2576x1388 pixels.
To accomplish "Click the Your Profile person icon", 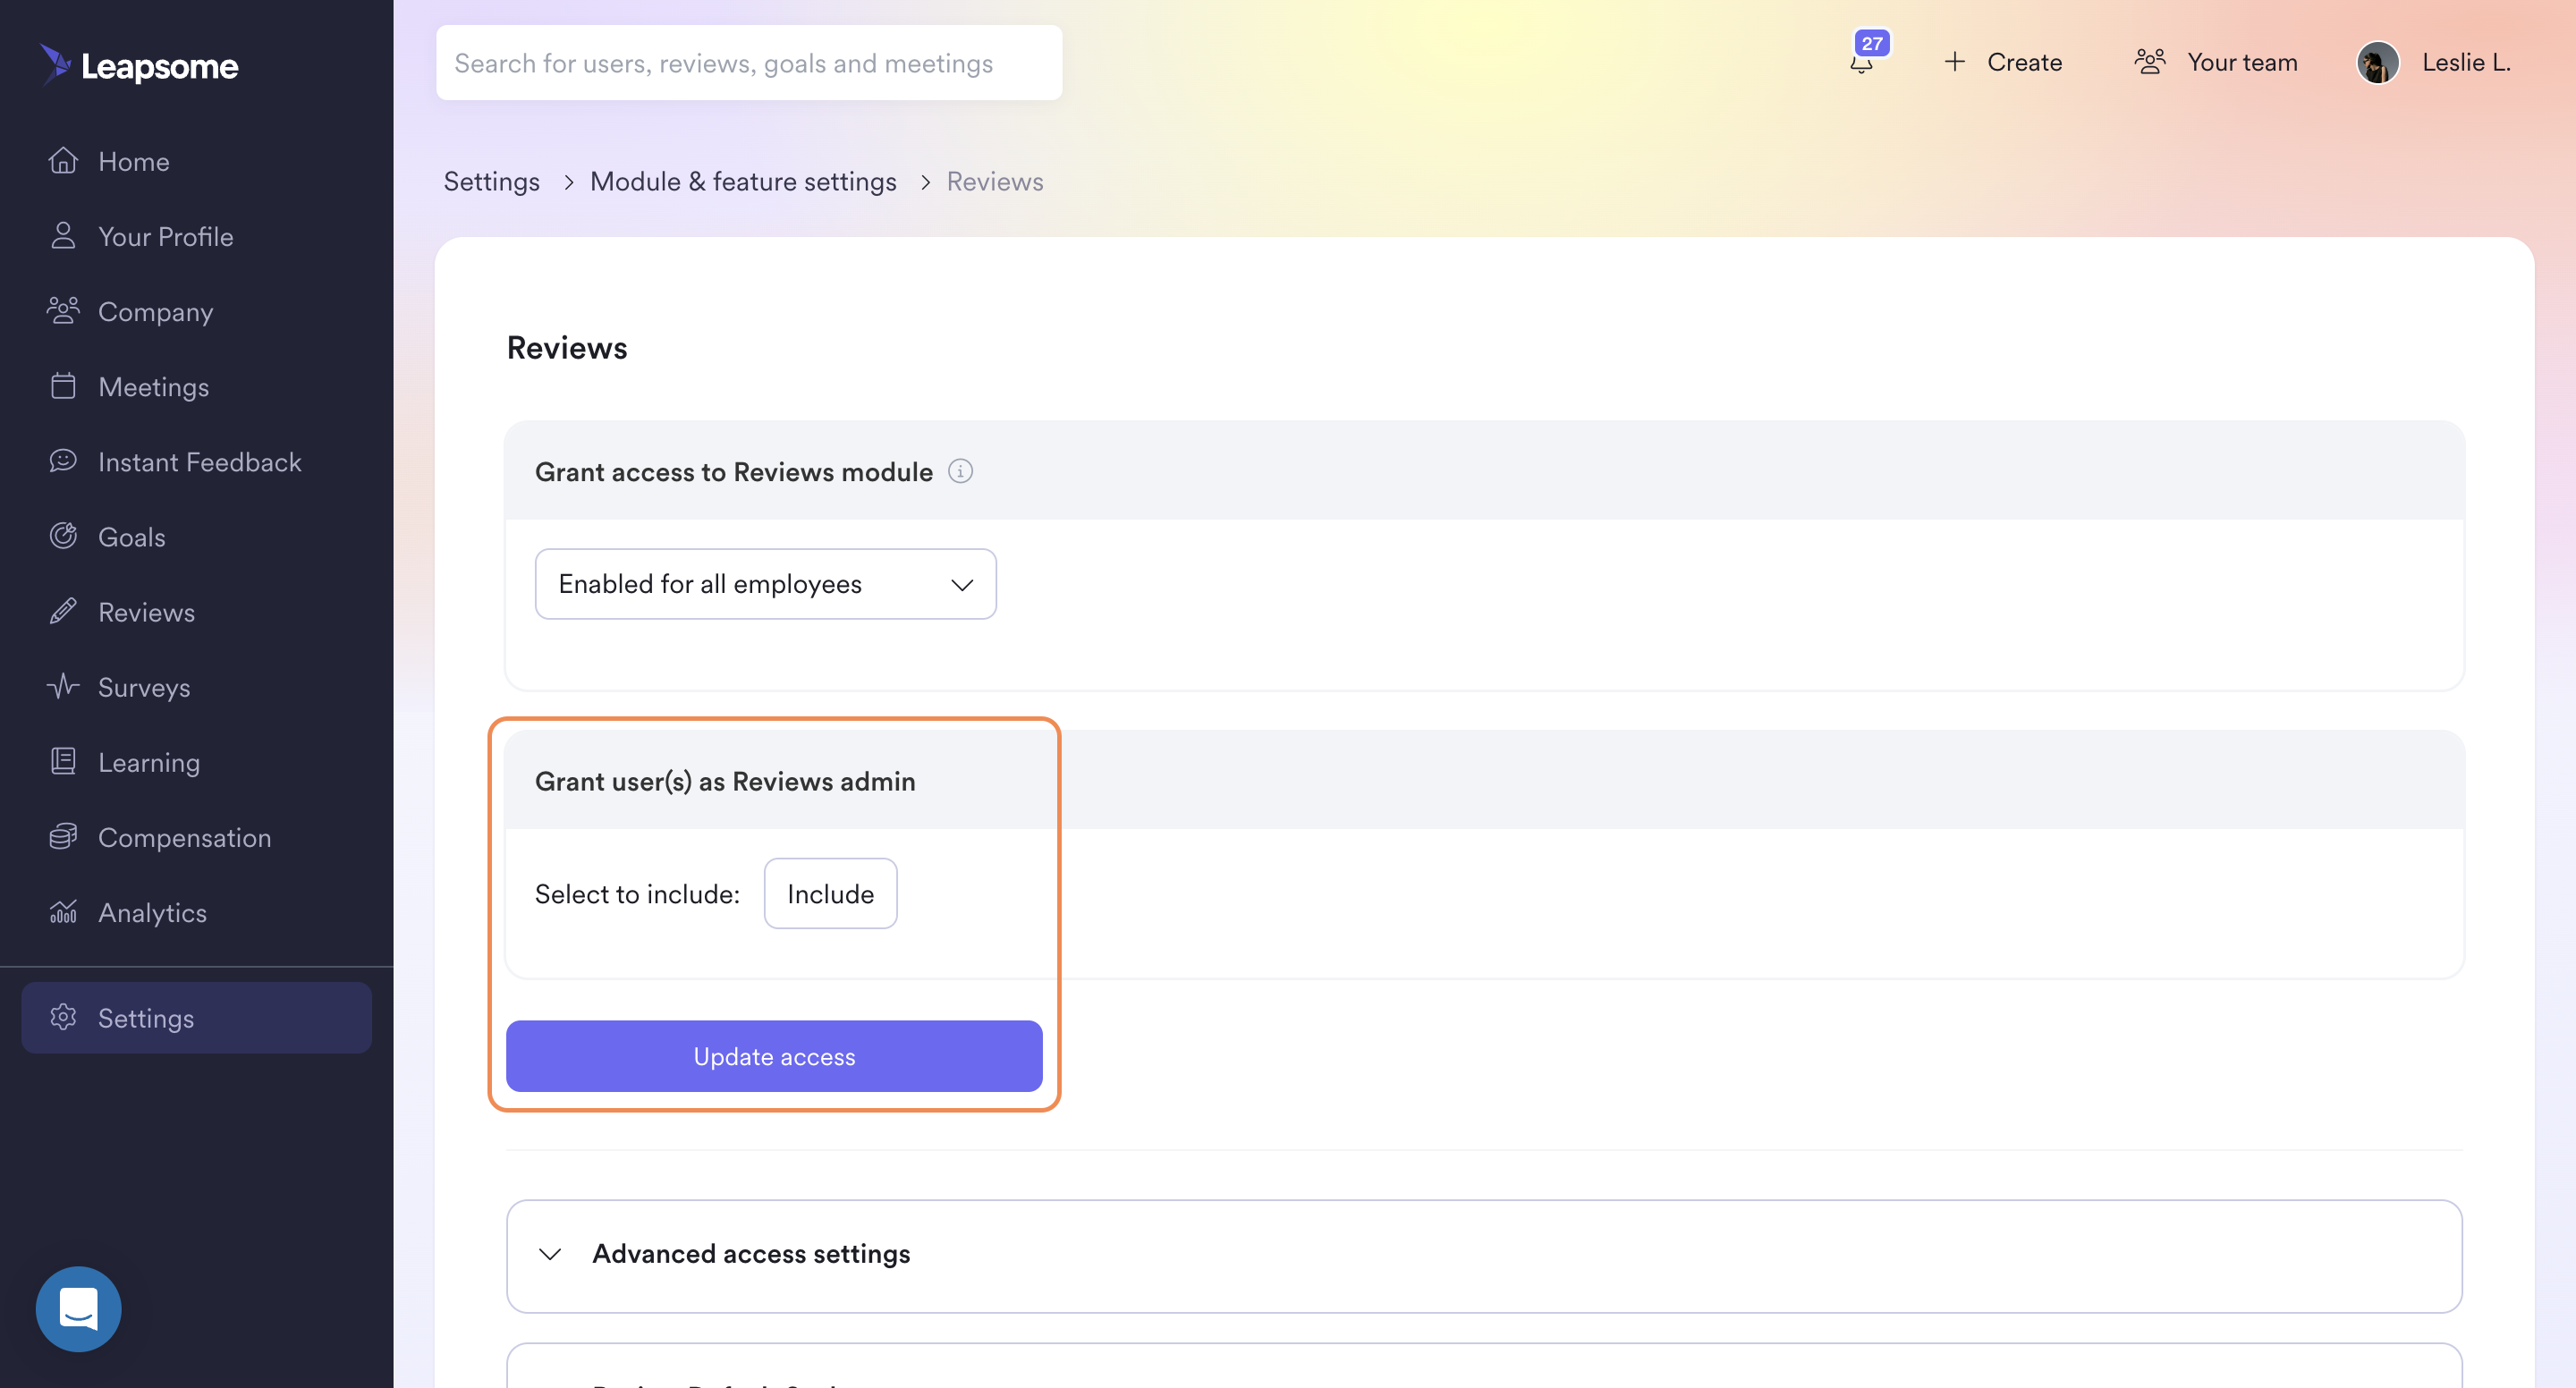I will [x=63, y=236].
